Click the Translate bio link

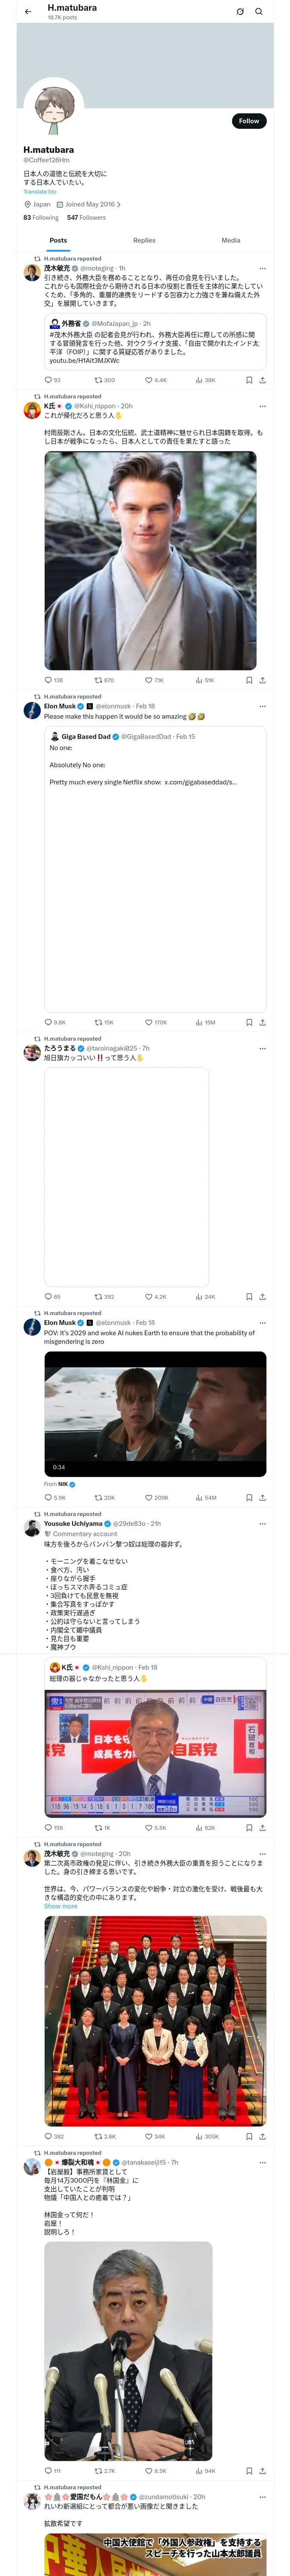tap(40, 191)
